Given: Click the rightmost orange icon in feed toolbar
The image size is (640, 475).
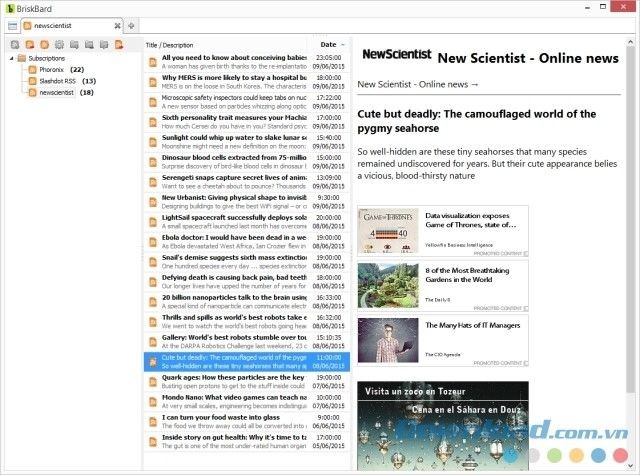Looking at the screenshot, I should (x=118, y=45).
